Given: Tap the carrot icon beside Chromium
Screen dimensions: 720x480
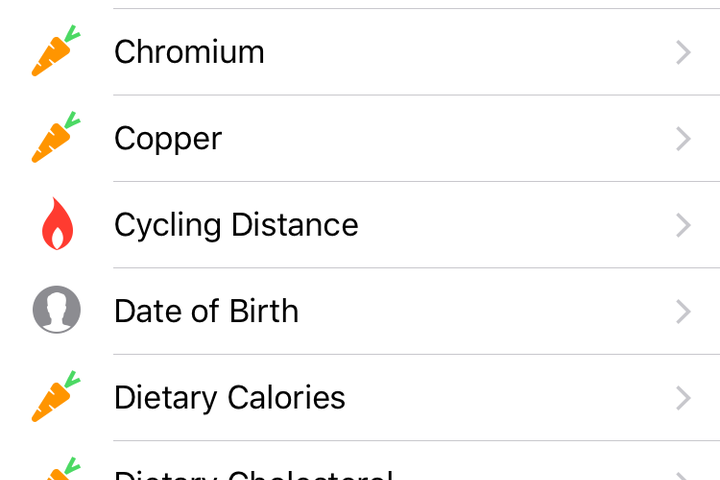Looking at the screenshot, I should 56,51.
